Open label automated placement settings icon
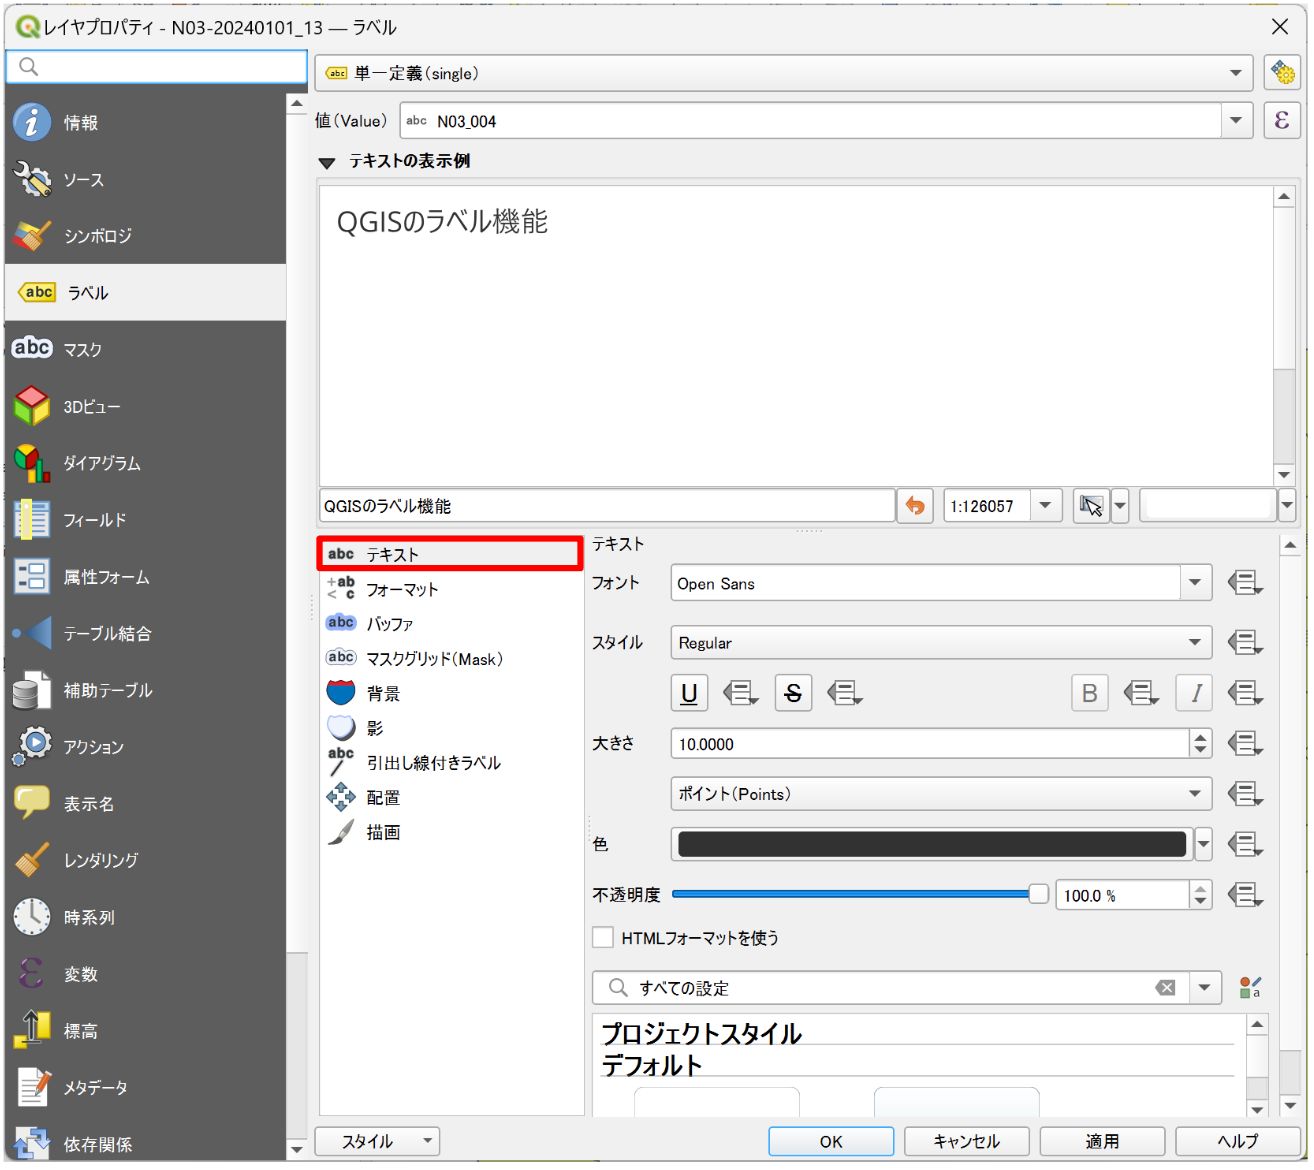 click(x=1281, y=73)
